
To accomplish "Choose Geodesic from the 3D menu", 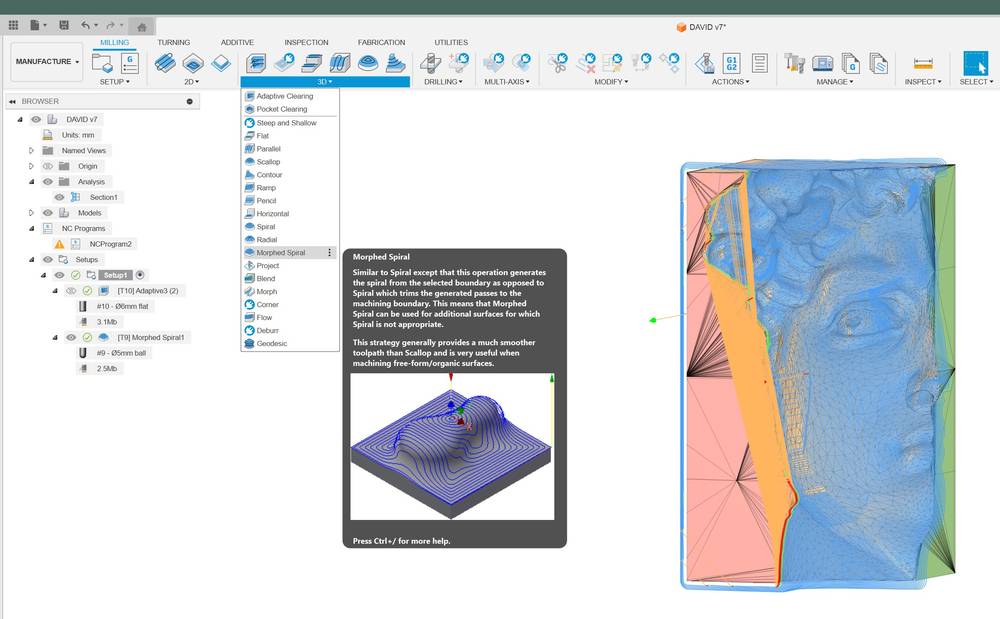I will tap(290, 344).
